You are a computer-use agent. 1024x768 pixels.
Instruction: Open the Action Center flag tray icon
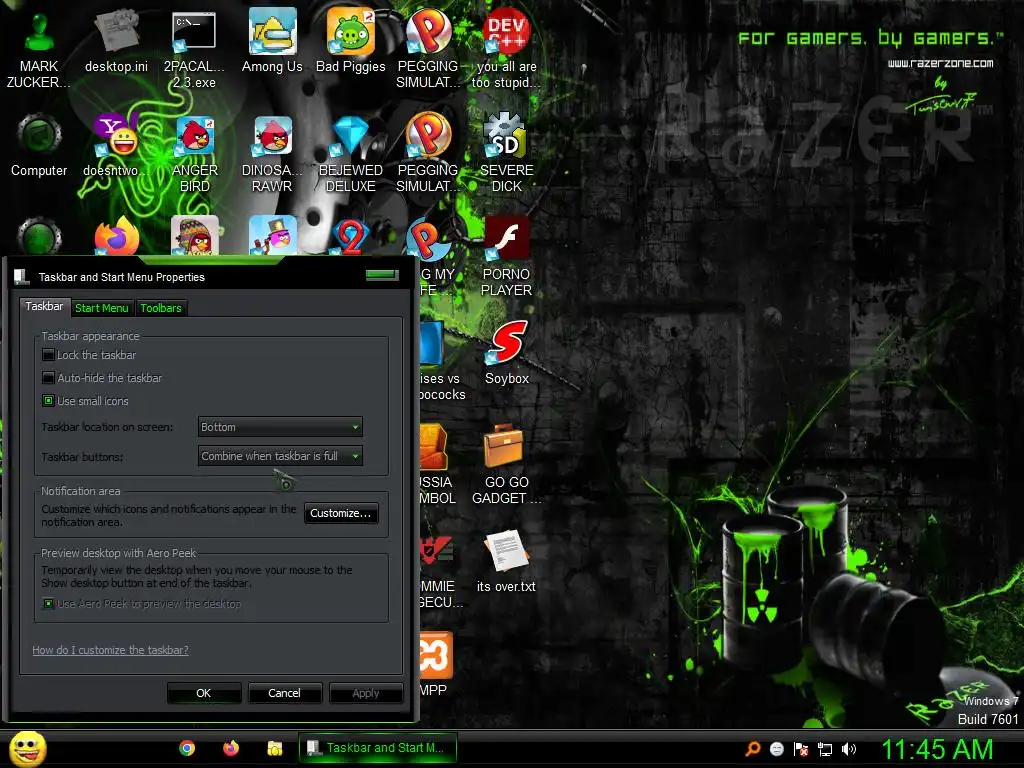(801, 749)
